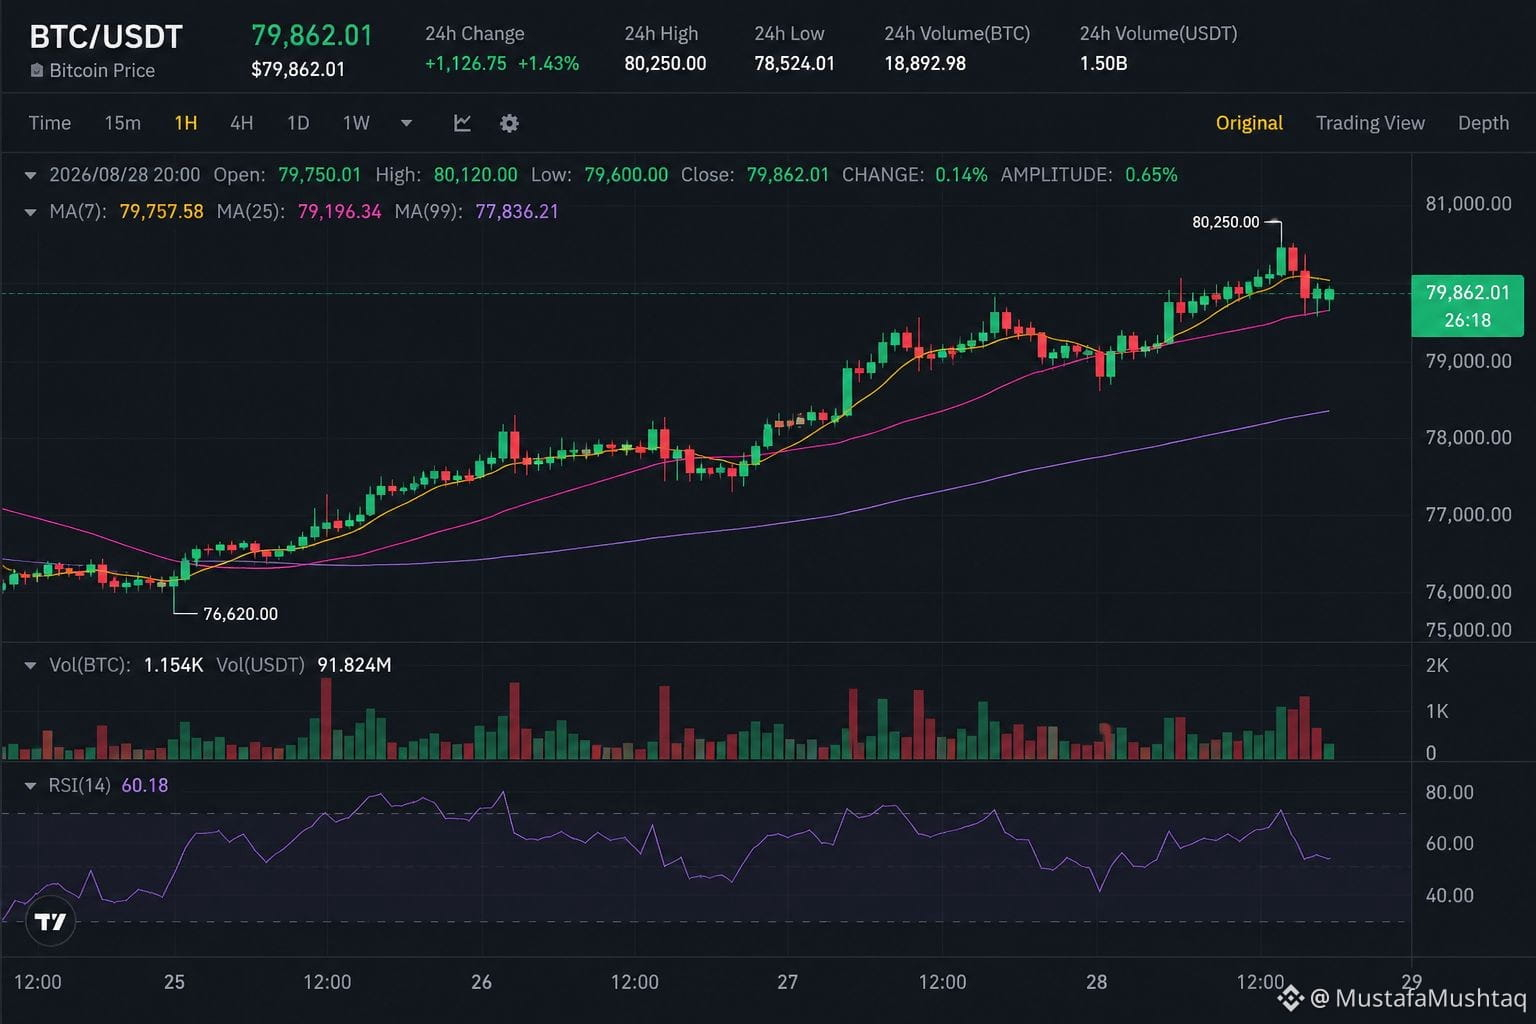Click the BTC/USDT pair title
The image size is (1536, 1024).
[106, 37]
